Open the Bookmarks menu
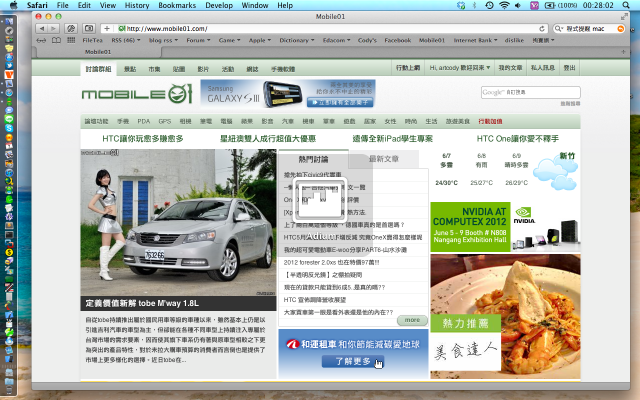The height and width of the screenshot is (400, 640). 177,5
